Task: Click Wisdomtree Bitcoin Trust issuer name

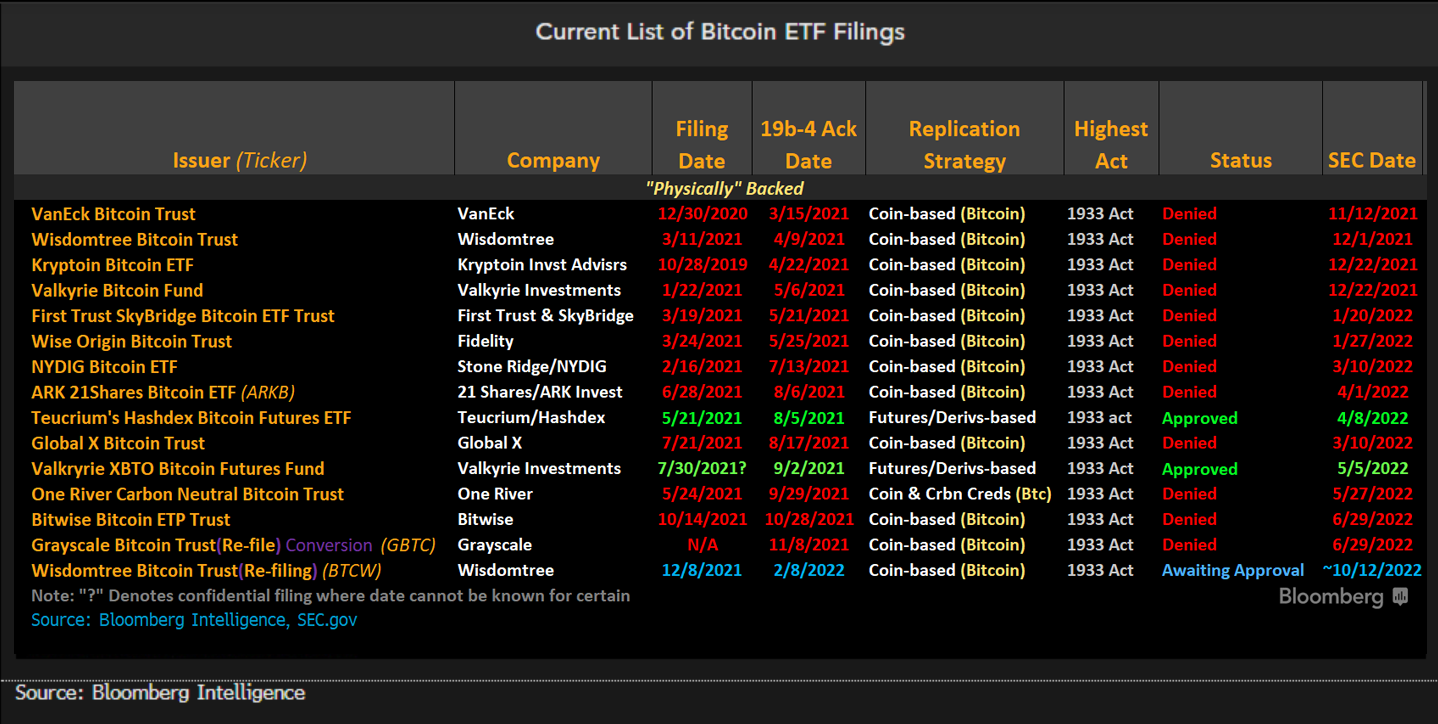Action: [x=134, y=240]
